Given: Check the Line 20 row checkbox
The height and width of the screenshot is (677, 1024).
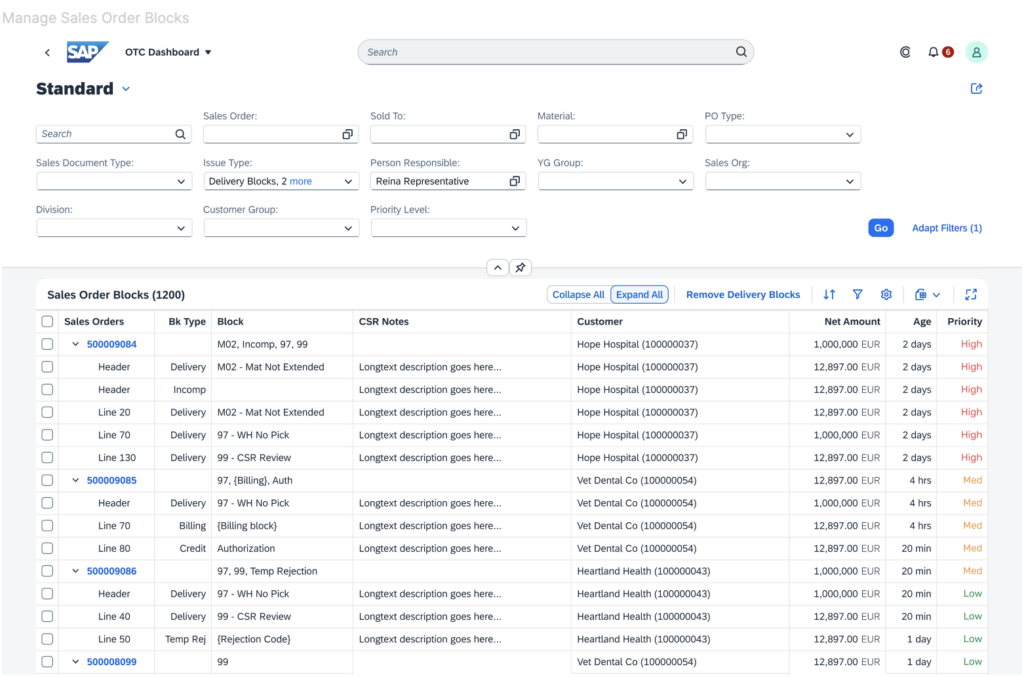Looking at the screenshot, I should click(x=47, y=412).
